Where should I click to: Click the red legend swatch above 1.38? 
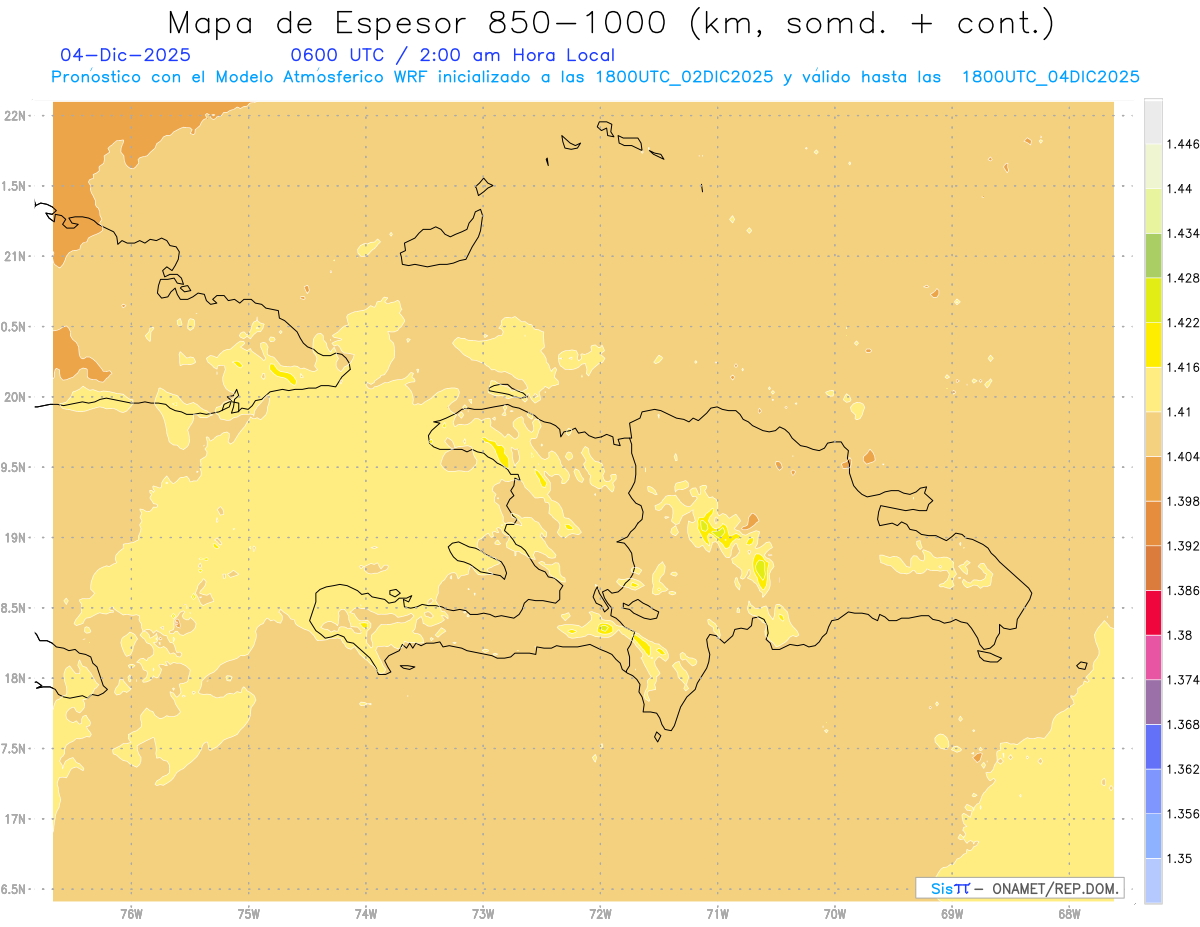coord(1153,612)
